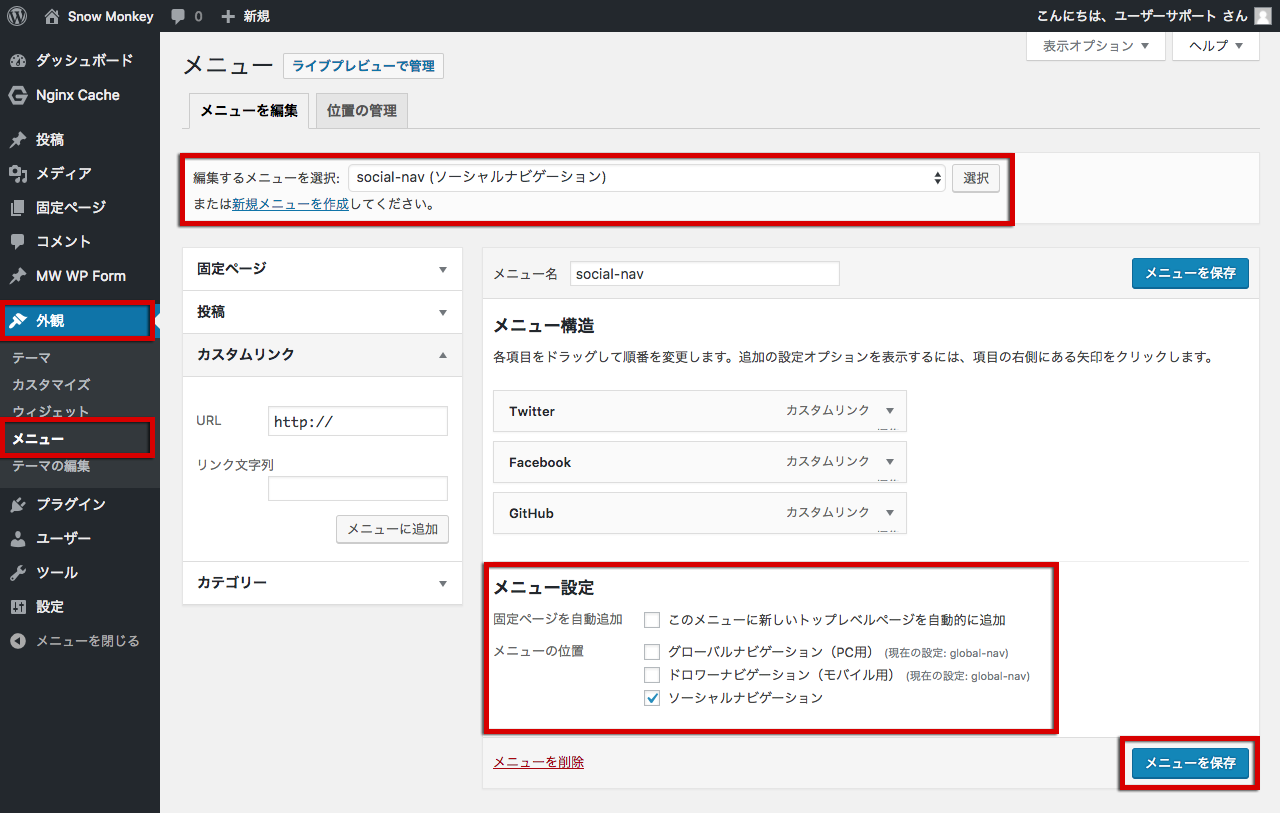
Task: Open the 表示オプション panel
Action: 1096,46
